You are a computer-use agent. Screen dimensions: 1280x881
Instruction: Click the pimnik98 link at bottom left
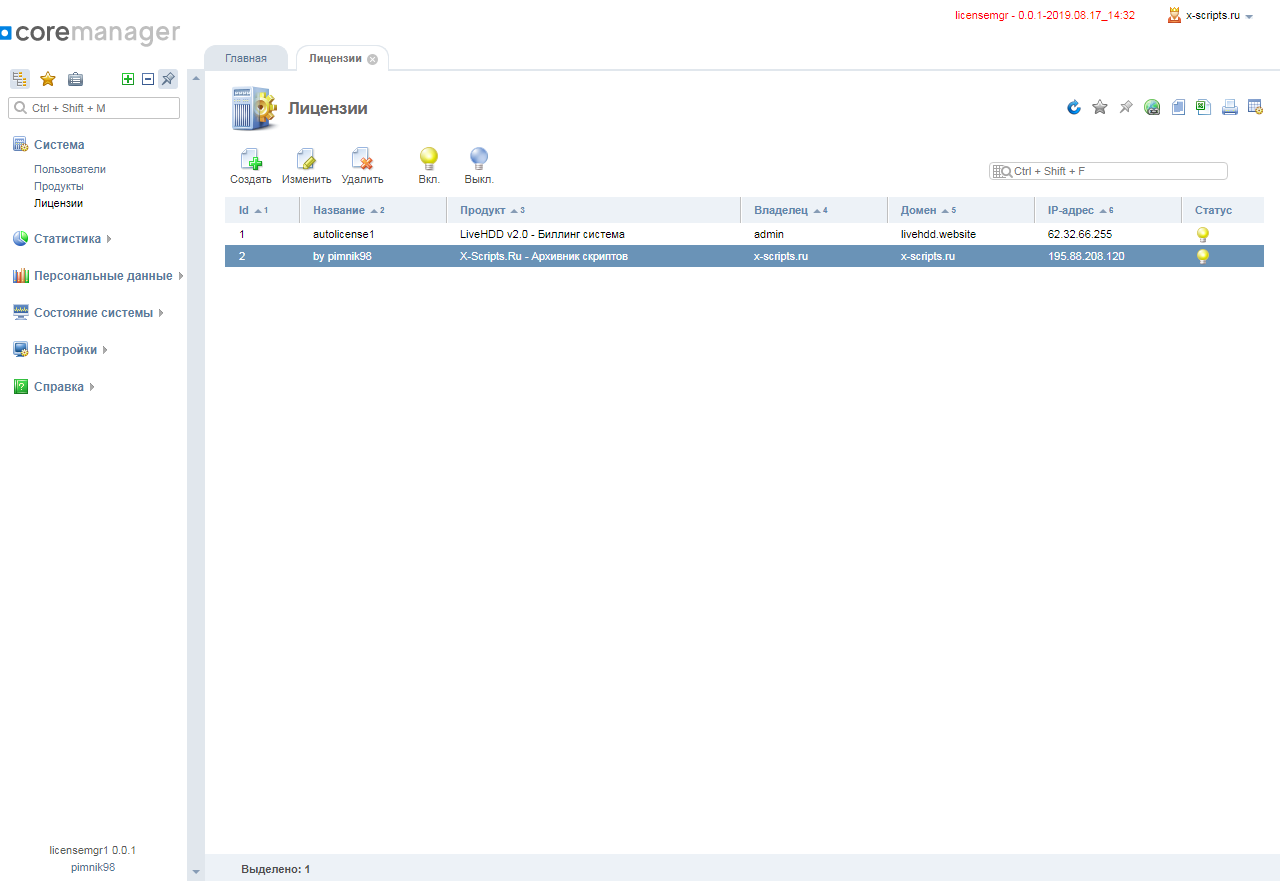(93, 867)
